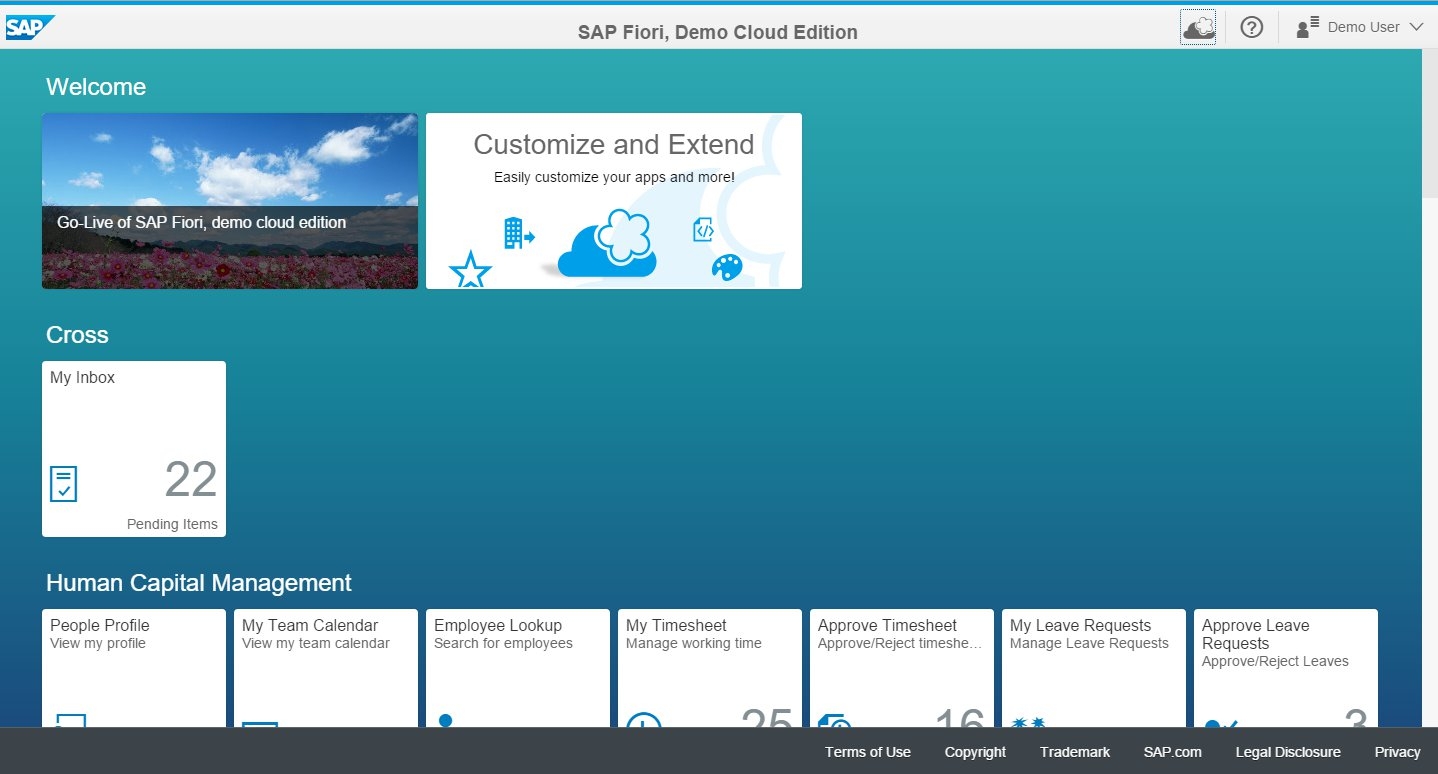The image size is (1438, 774).
Task: Click the Copyright footer link
Action: pyautogui.click(x=975, y=752)
